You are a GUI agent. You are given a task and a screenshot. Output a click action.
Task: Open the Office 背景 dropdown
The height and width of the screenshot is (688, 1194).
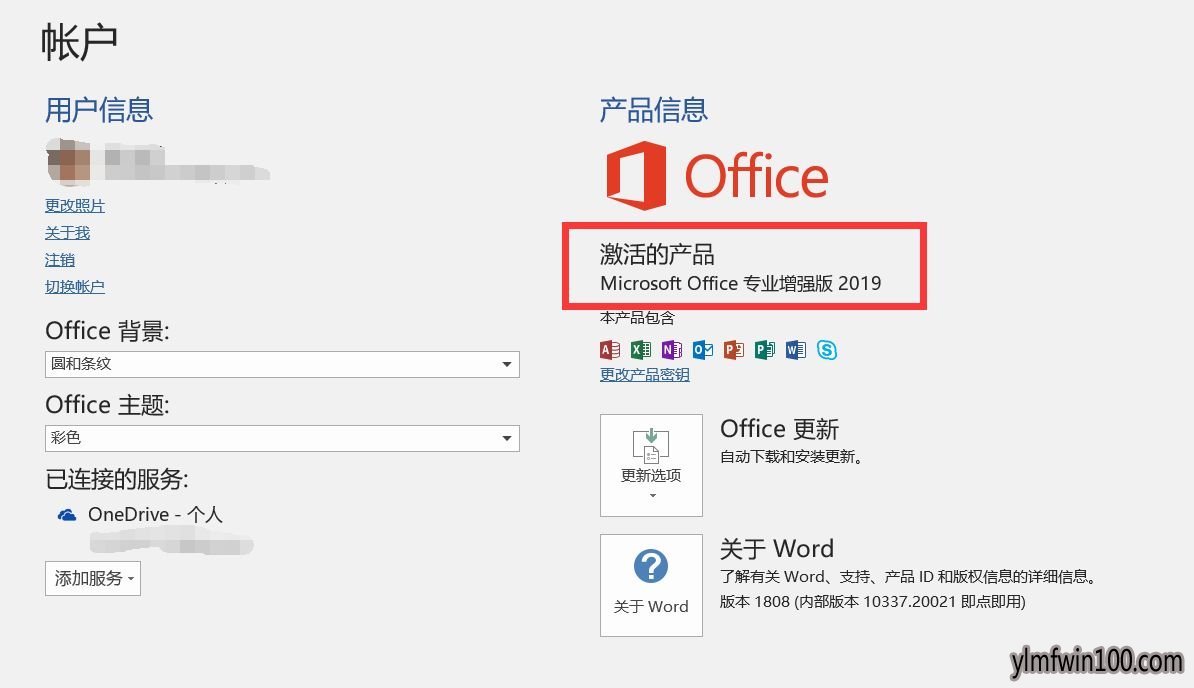pyautogui.click(x=282, y=365)
